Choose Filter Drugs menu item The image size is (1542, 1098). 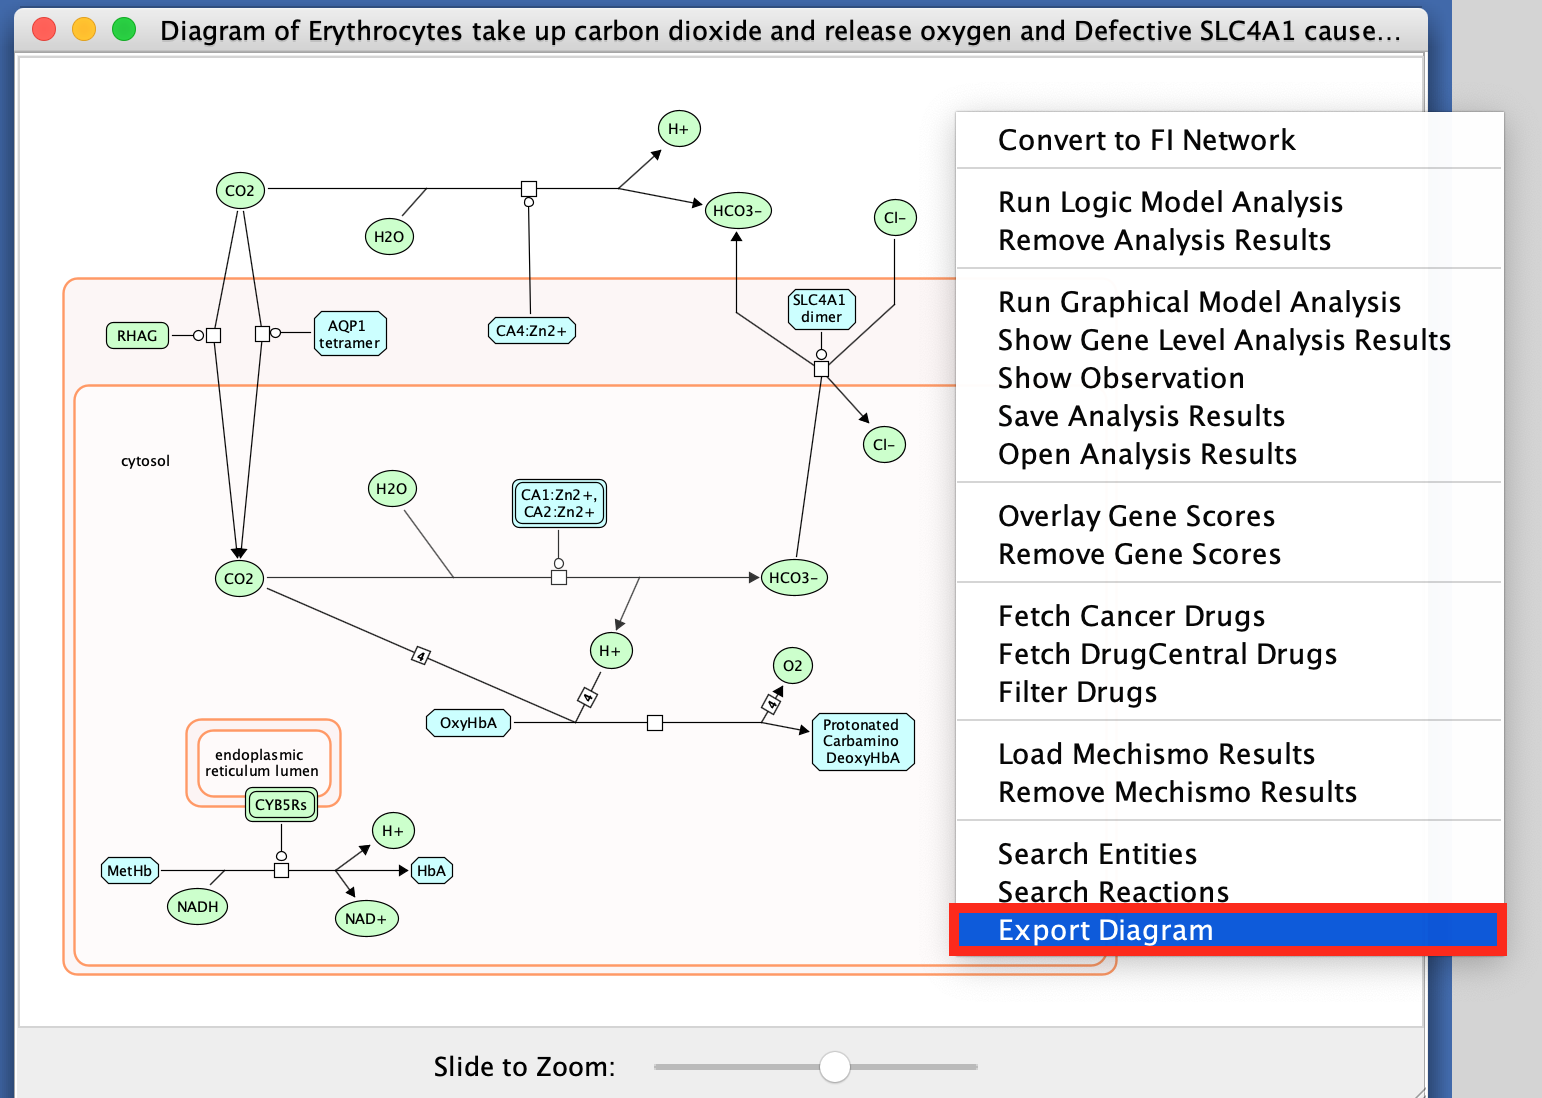(1230, 692)
